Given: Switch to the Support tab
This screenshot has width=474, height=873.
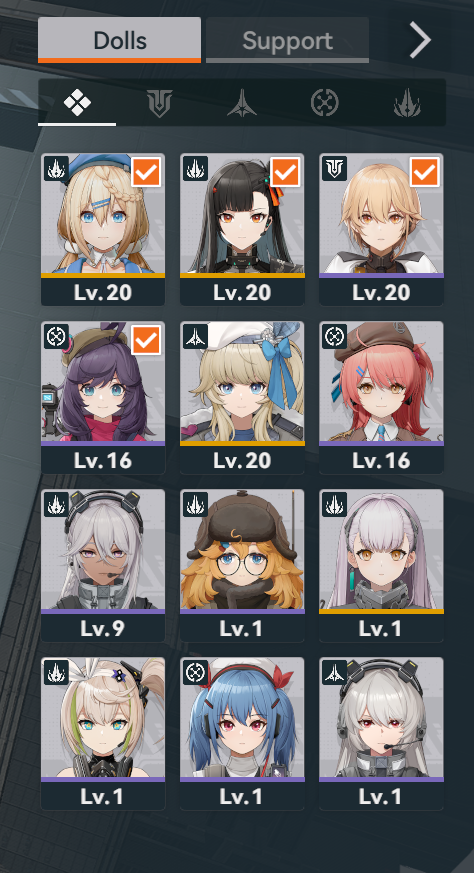Looking at the screenshot, I should tap(287, 40).
